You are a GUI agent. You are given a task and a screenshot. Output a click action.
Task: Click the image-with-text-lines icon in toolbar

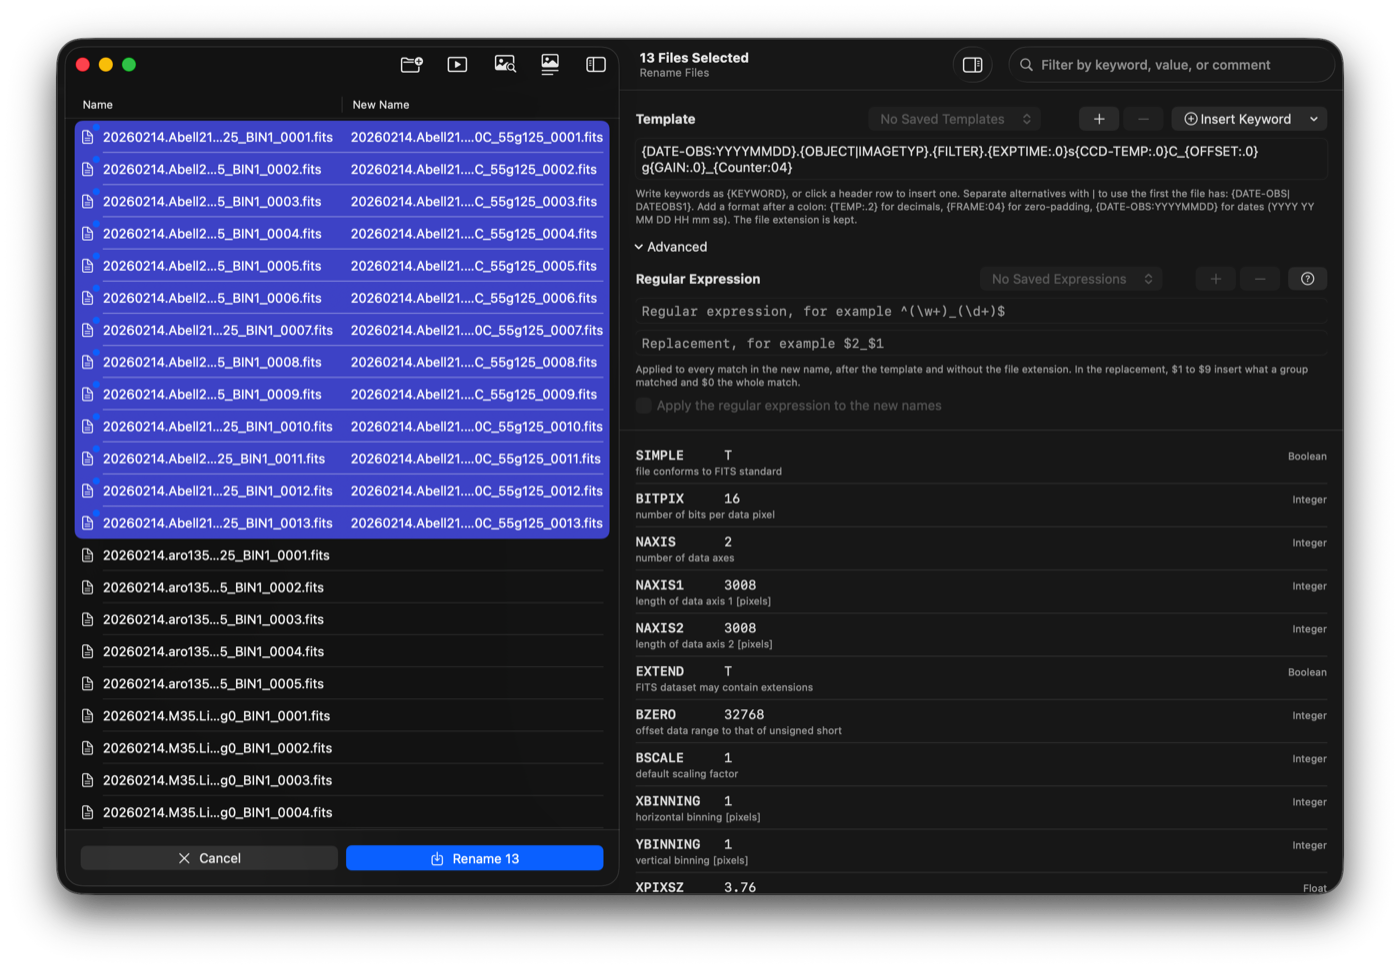coord(550,65)
